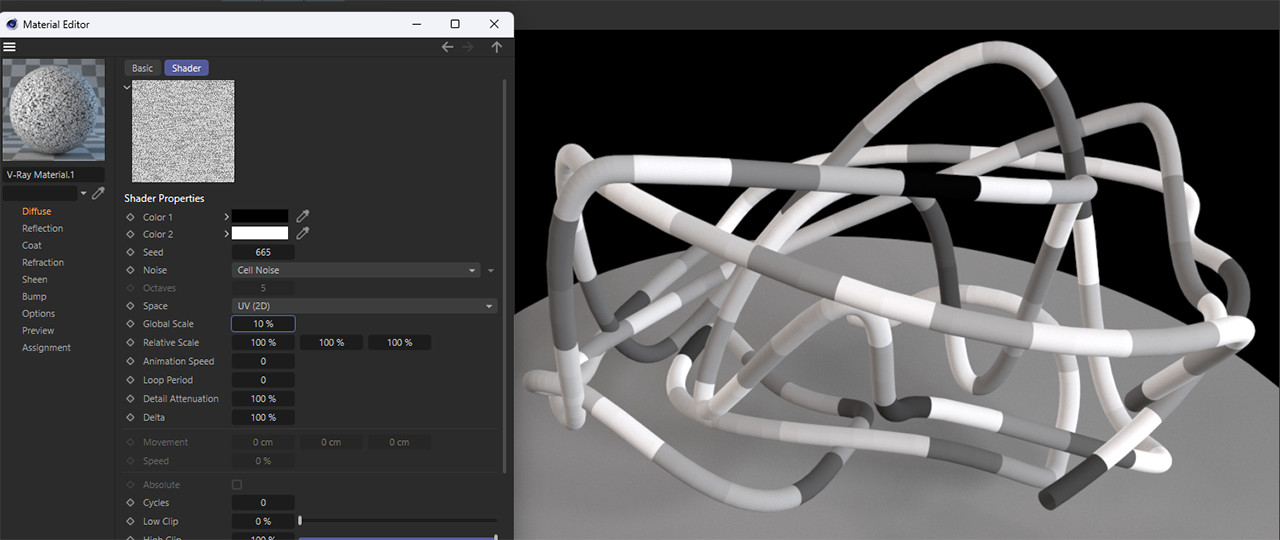
Task: Click the Low Clip value field
Action: [x=263, y=521]
